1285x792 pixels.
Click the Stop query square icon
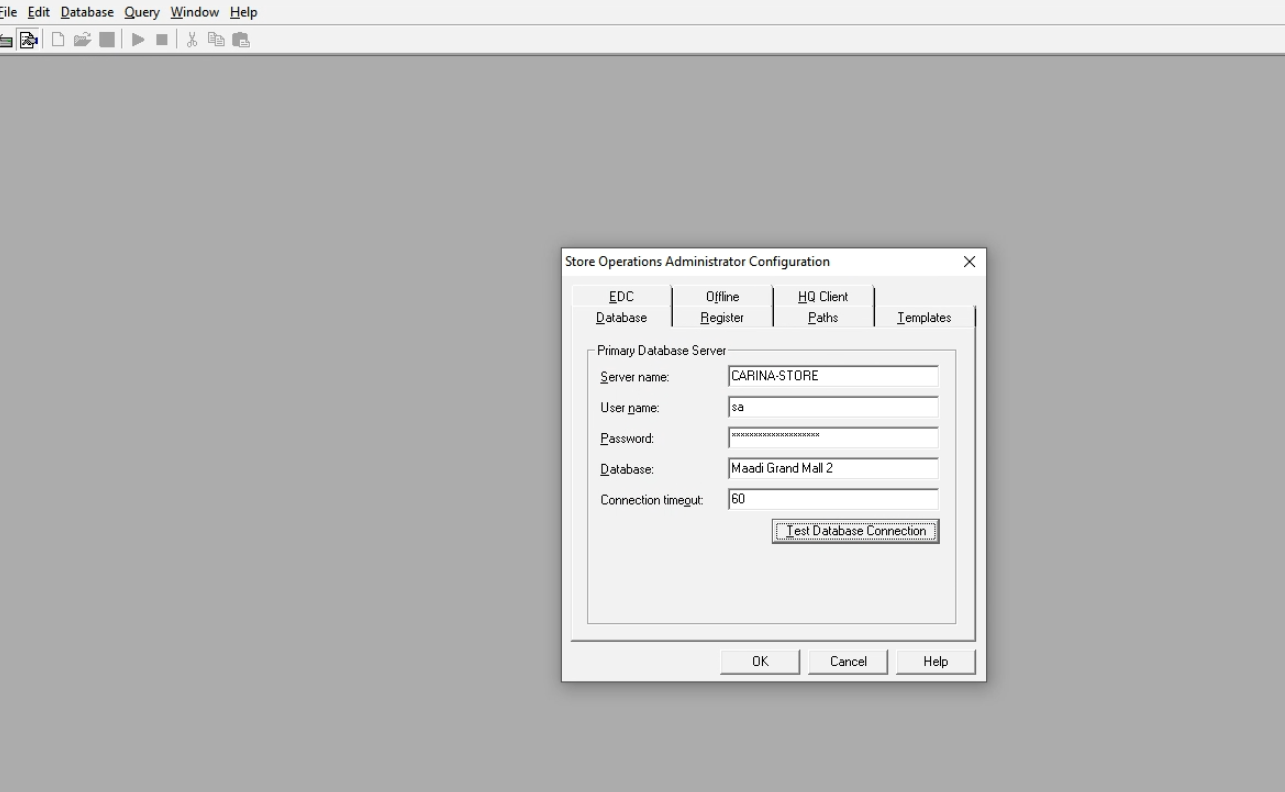click(160, 40)
